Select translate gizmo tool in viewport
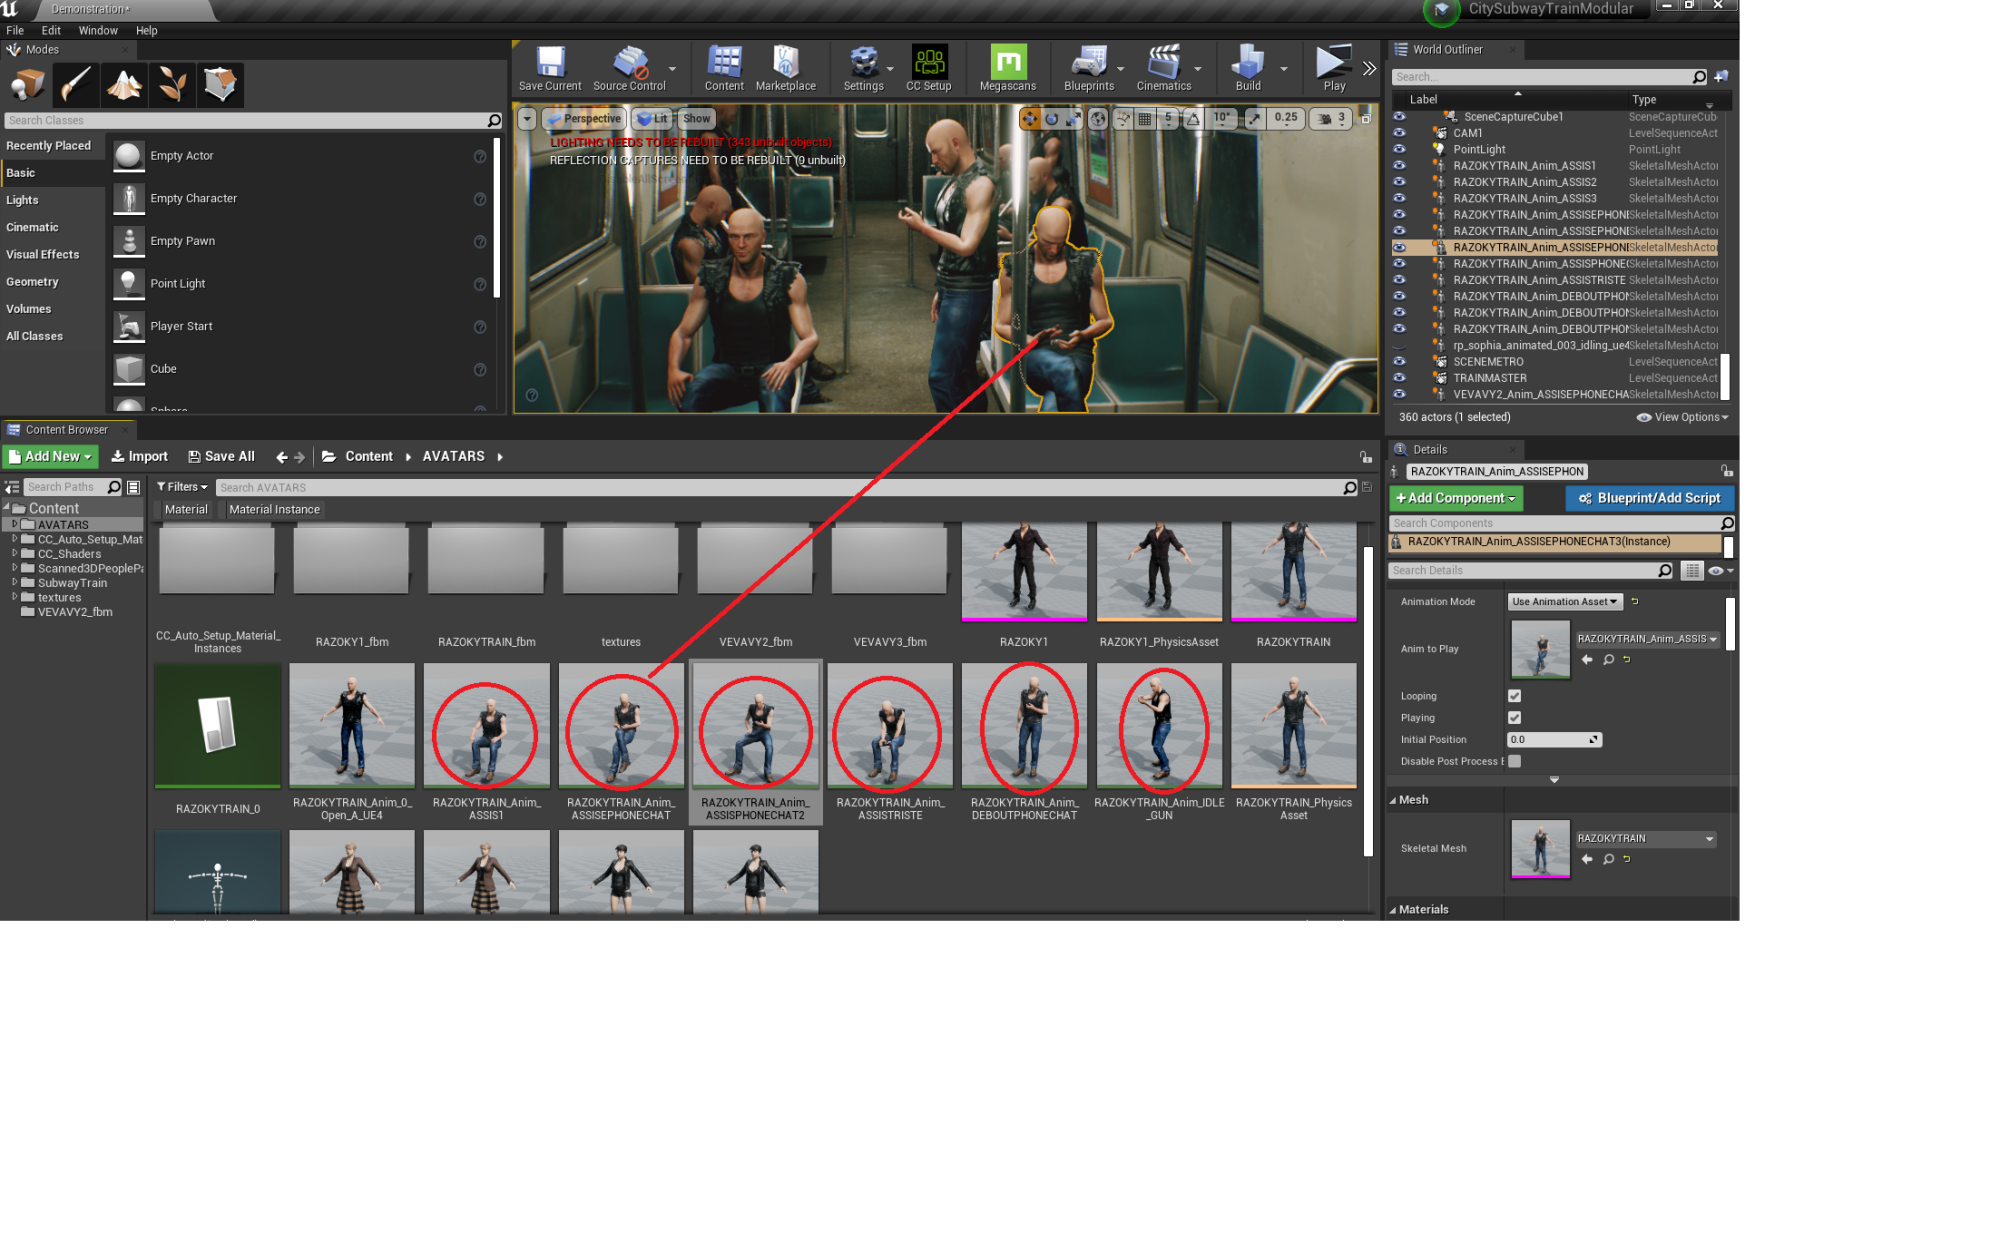This screenshot has height=1241, width=2000. (1029, 118)
